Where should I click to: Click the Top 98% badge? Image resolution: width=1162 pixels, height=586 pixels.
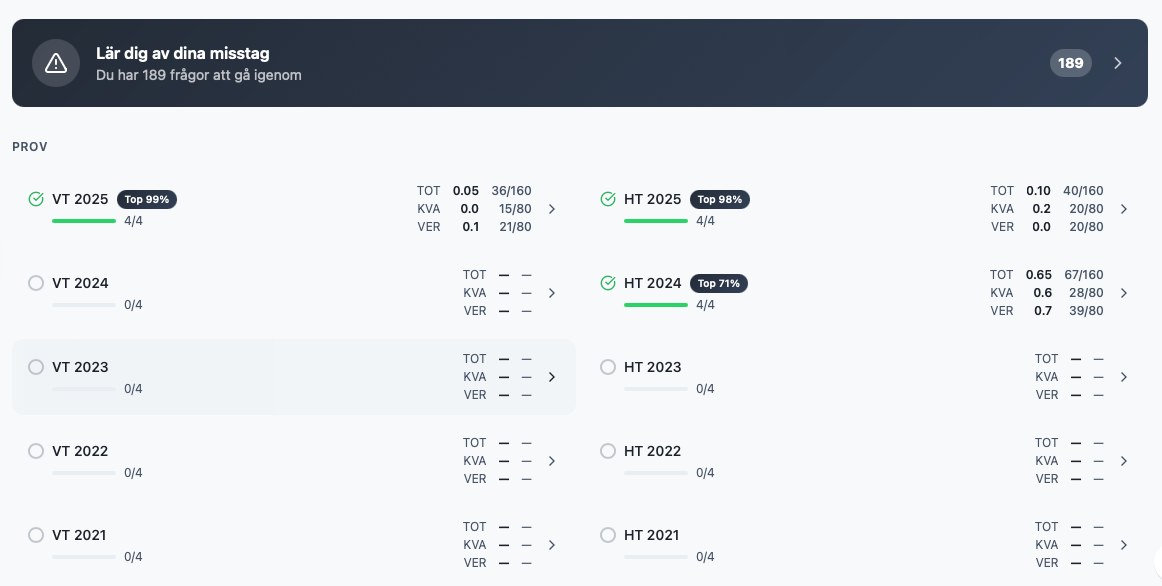[x=720, y=199]
